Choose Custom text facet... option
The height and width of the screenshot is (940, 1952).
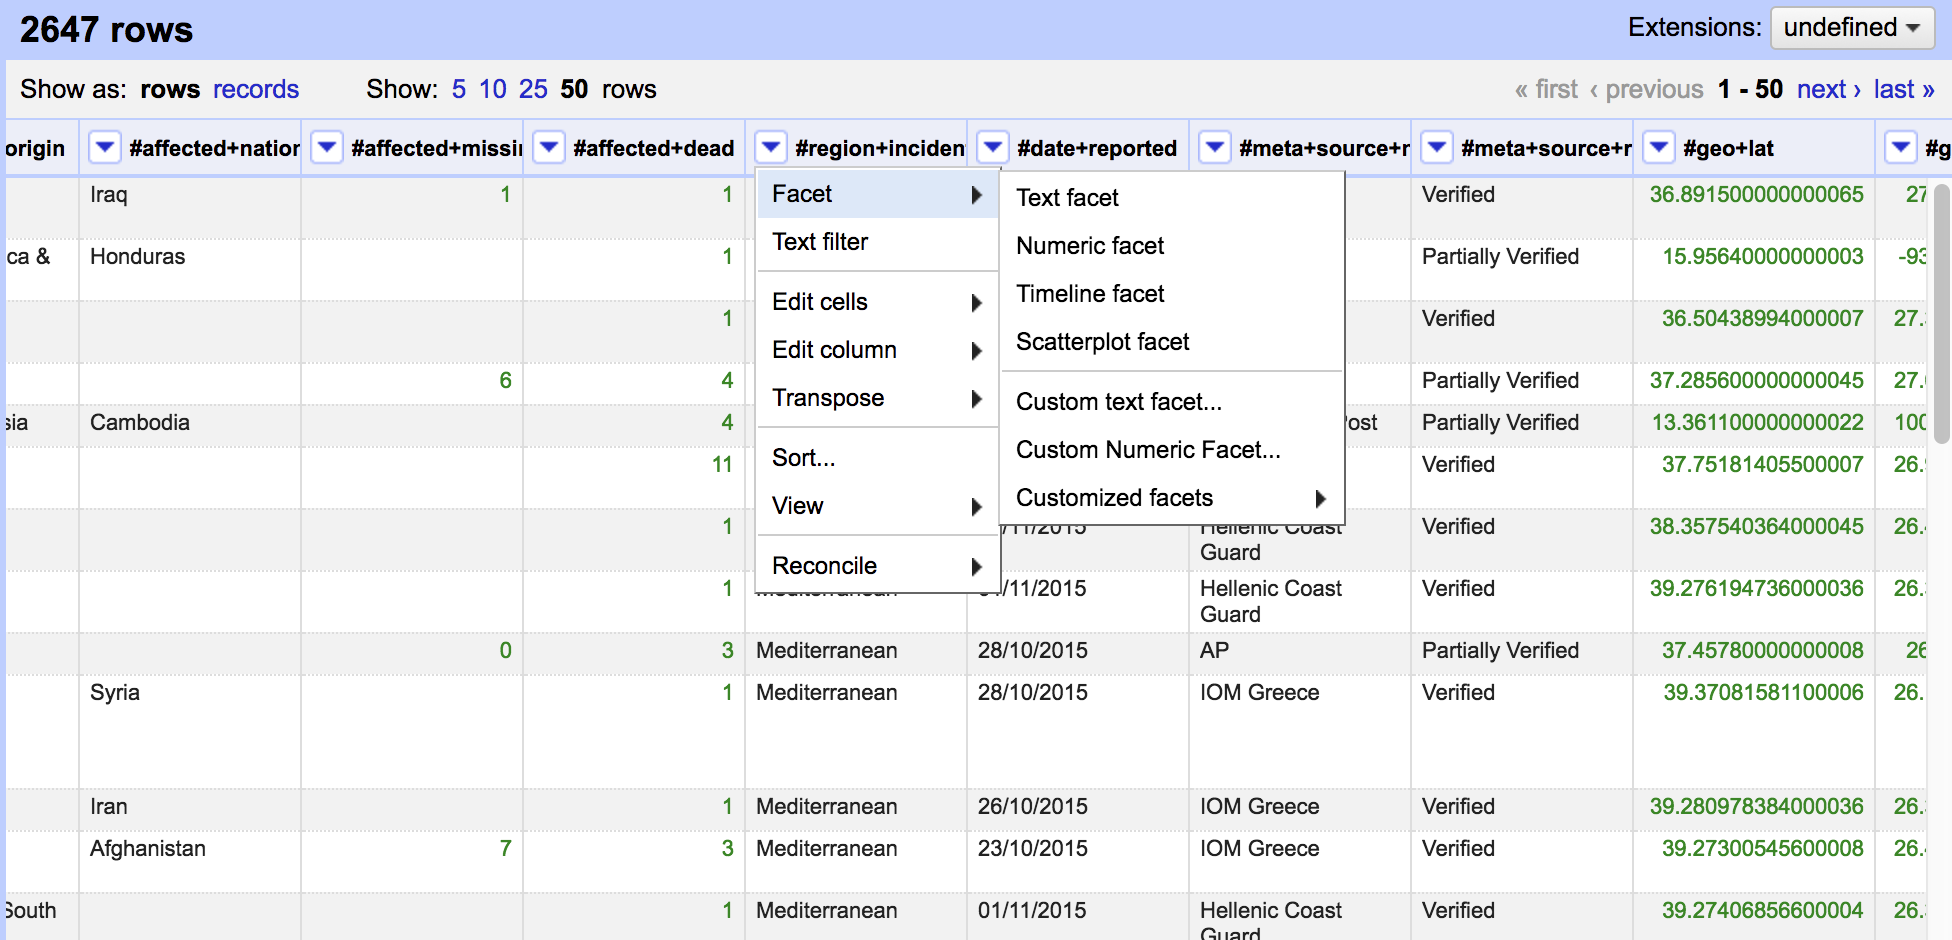1172,402
